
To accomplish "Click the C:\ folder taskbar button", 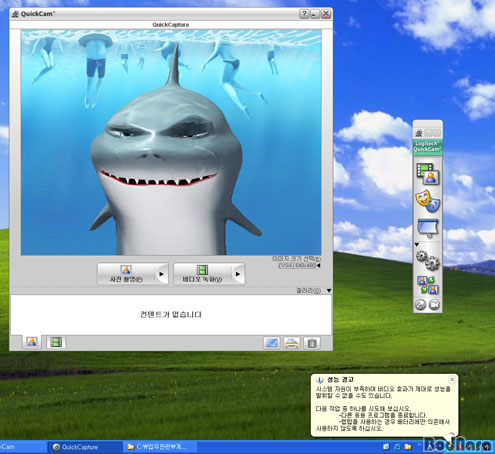I will coord(160,447).
